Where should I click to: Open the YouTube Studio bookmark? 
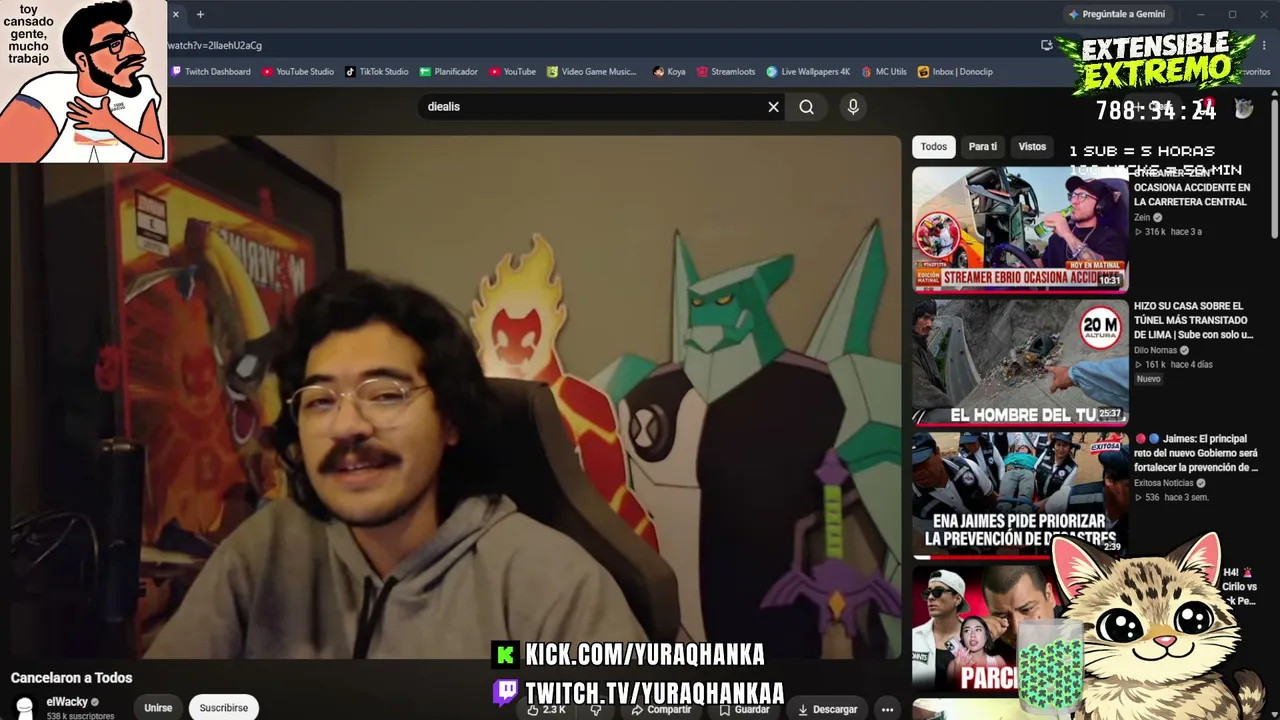(298, 72)
